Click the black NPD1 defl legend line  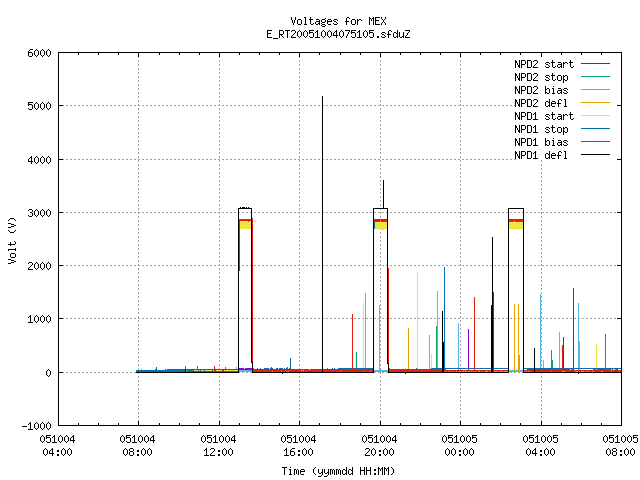point(596,155)
